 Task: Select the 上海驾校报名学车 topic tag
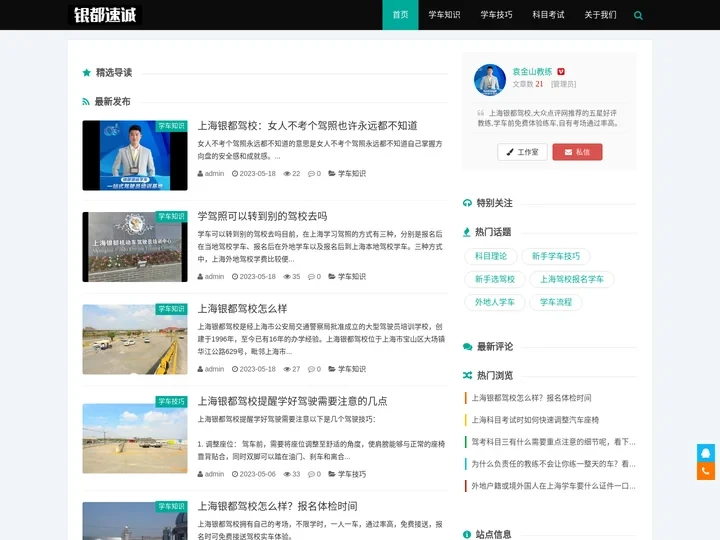[572, 279]
